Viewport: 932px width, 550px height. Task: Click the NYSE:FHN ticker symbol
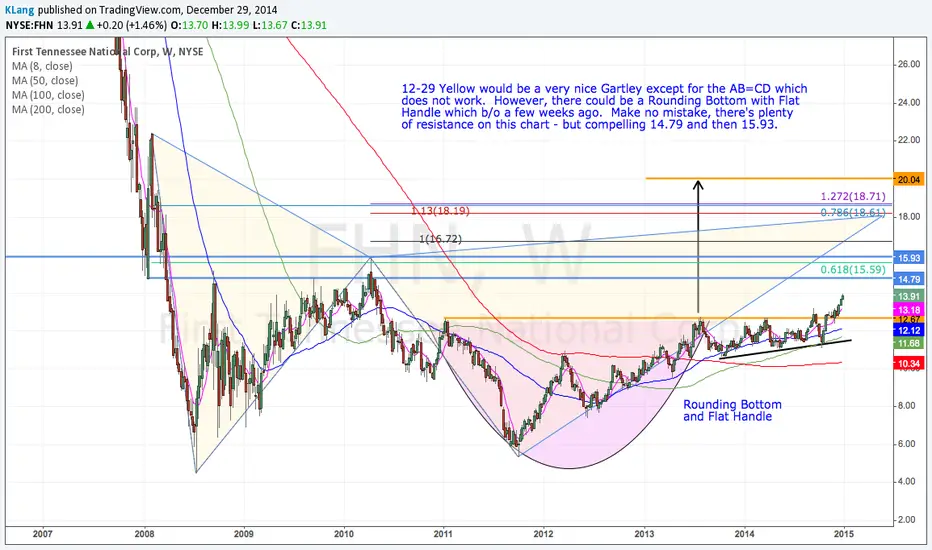(29, 25)
